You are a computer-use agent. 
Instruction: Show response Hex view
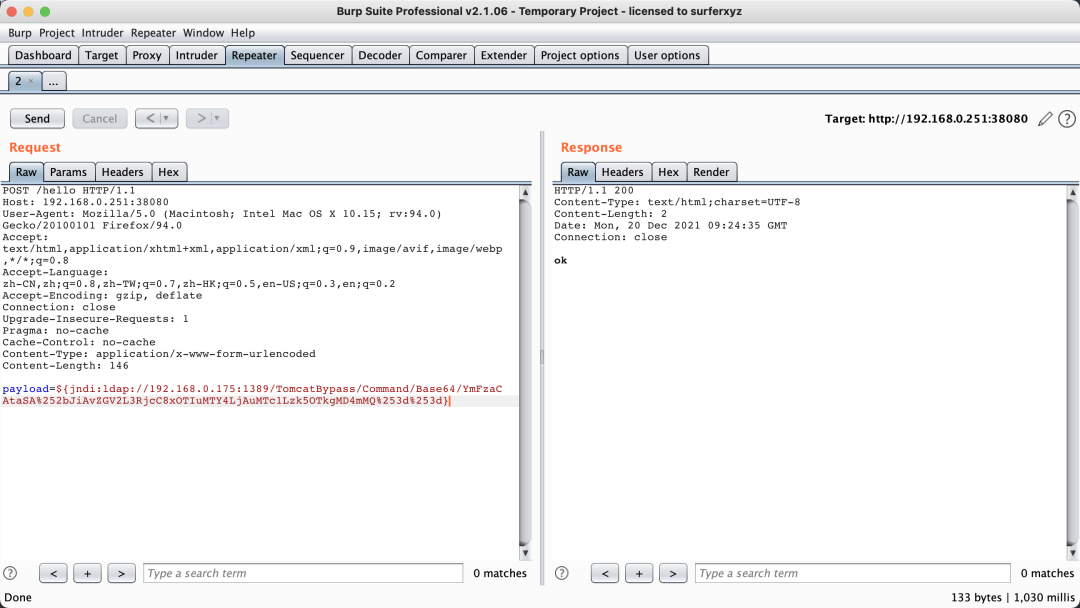click(668, 172)
